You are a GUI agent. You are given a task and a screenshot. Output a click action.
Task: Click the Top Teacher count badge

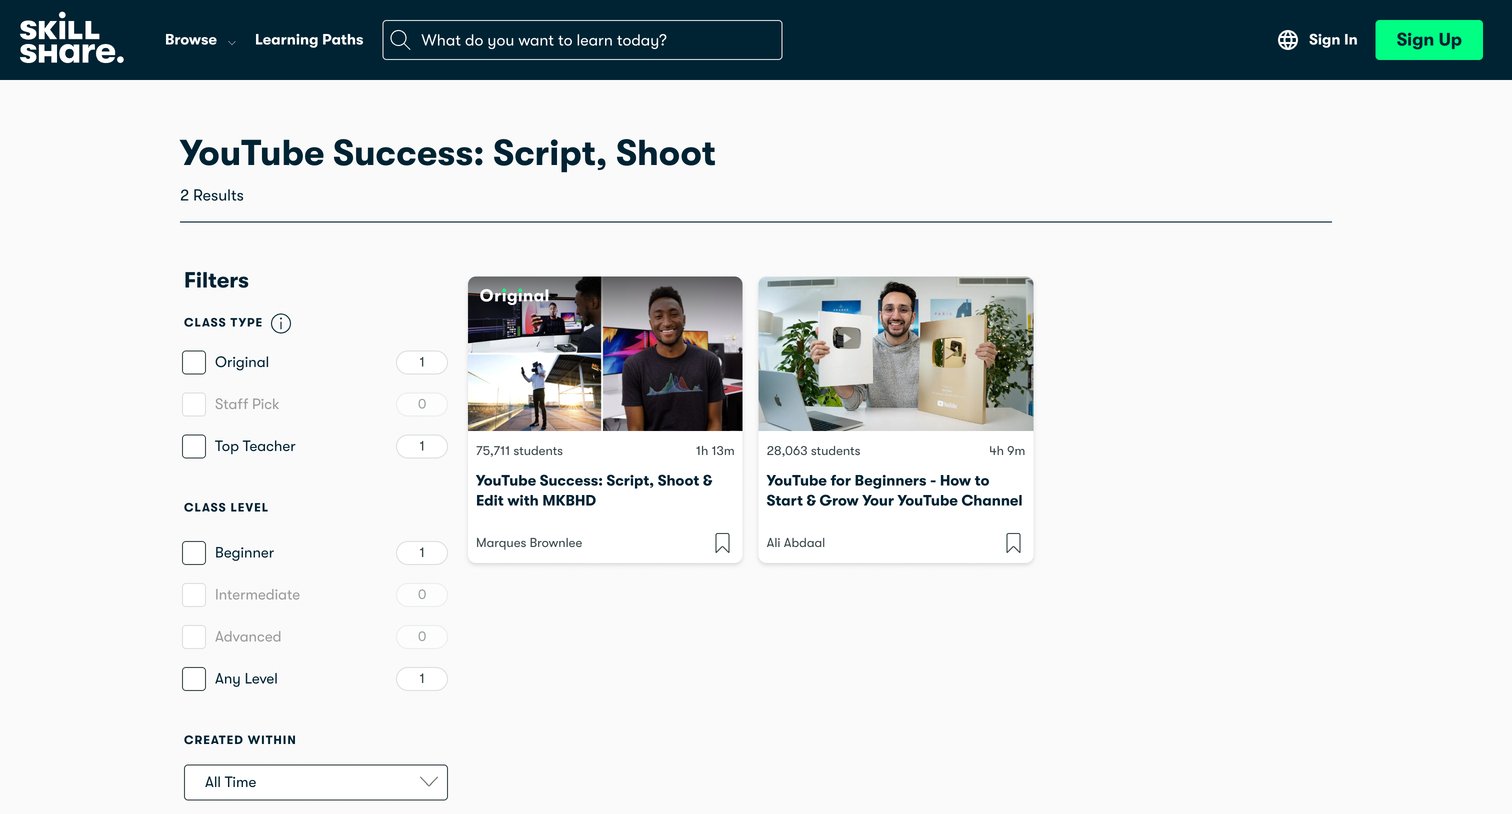[422, 446]
